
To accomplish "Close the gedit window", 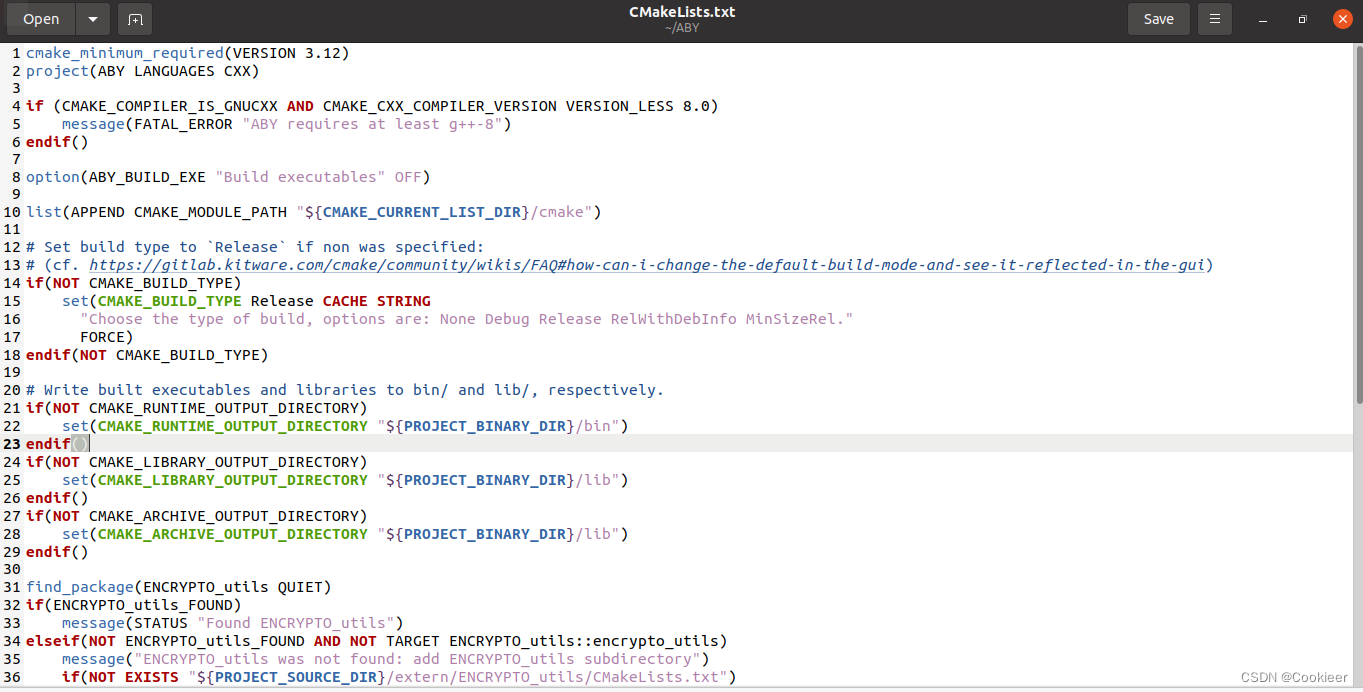I will pos(1342,19).
